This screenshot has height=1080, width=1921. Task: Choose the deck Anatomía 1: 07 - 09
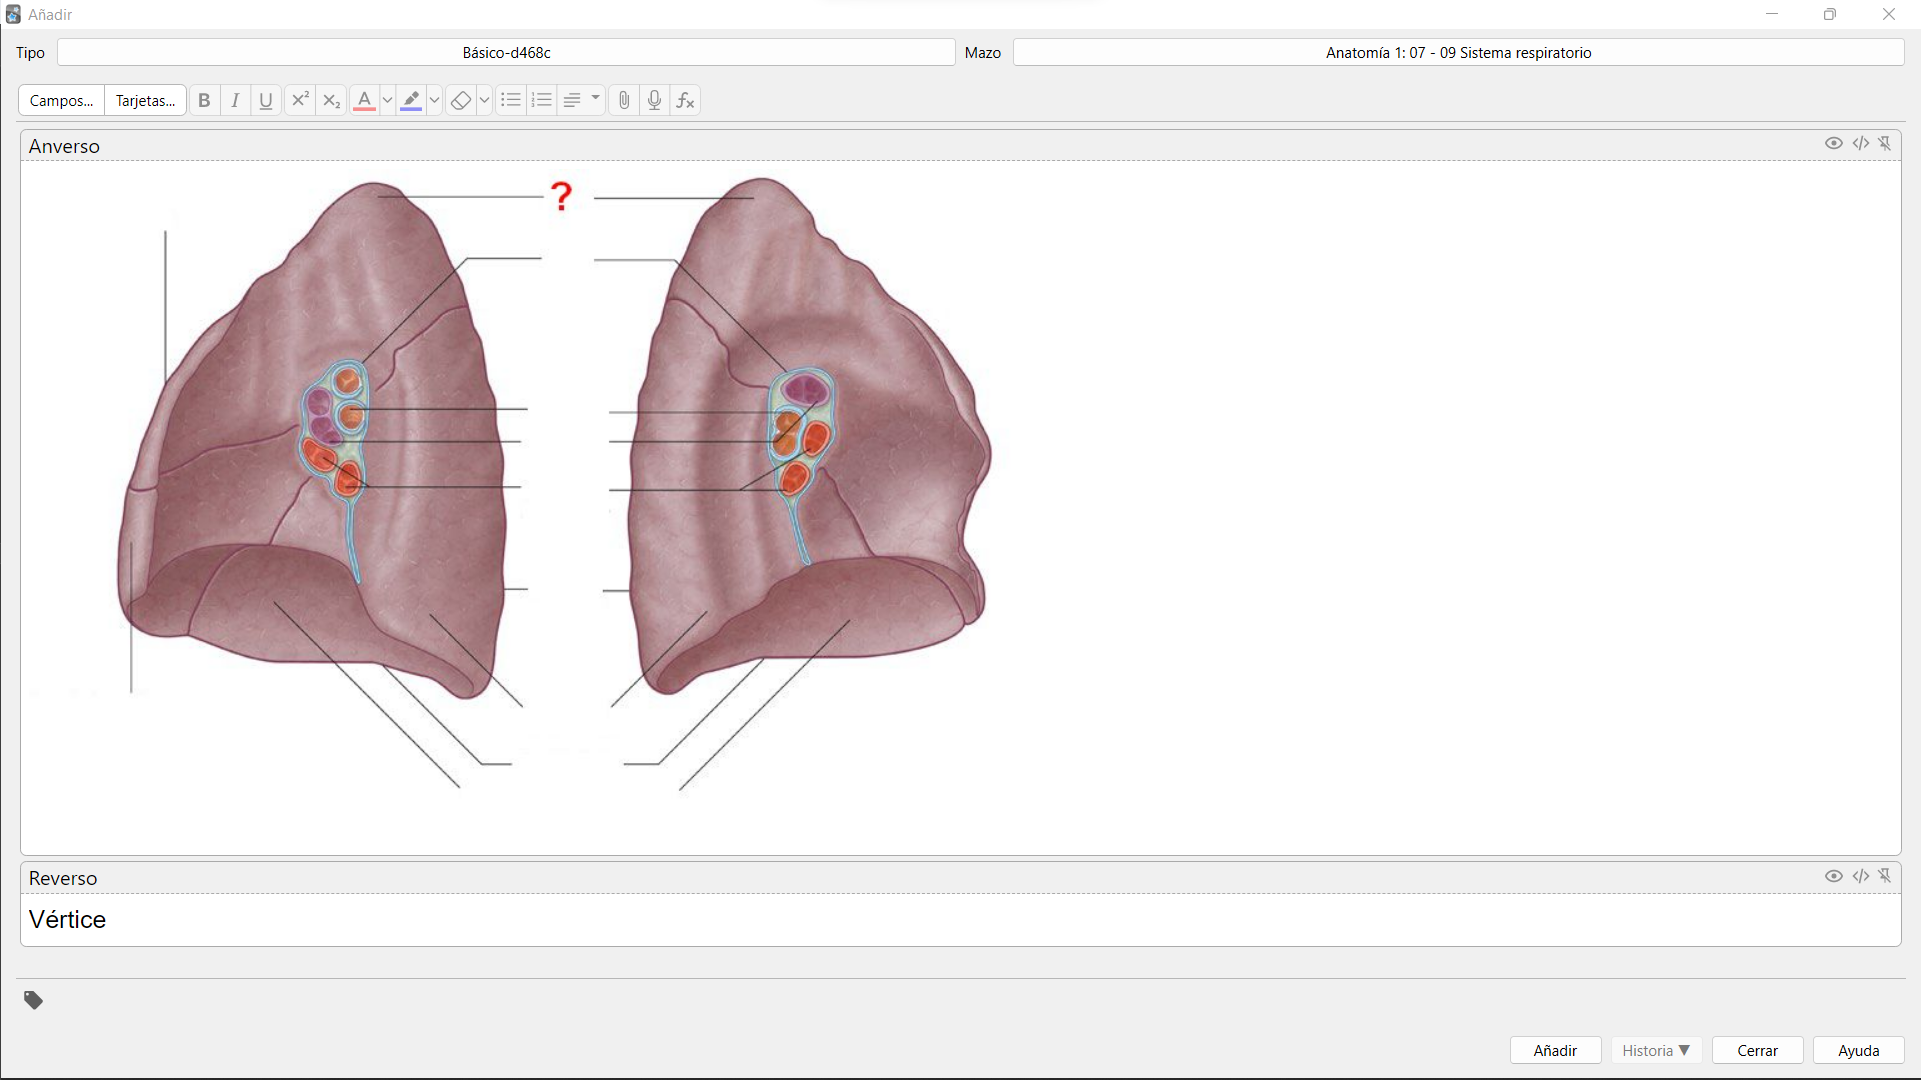pyautogui.click(x=1458, y=53)
